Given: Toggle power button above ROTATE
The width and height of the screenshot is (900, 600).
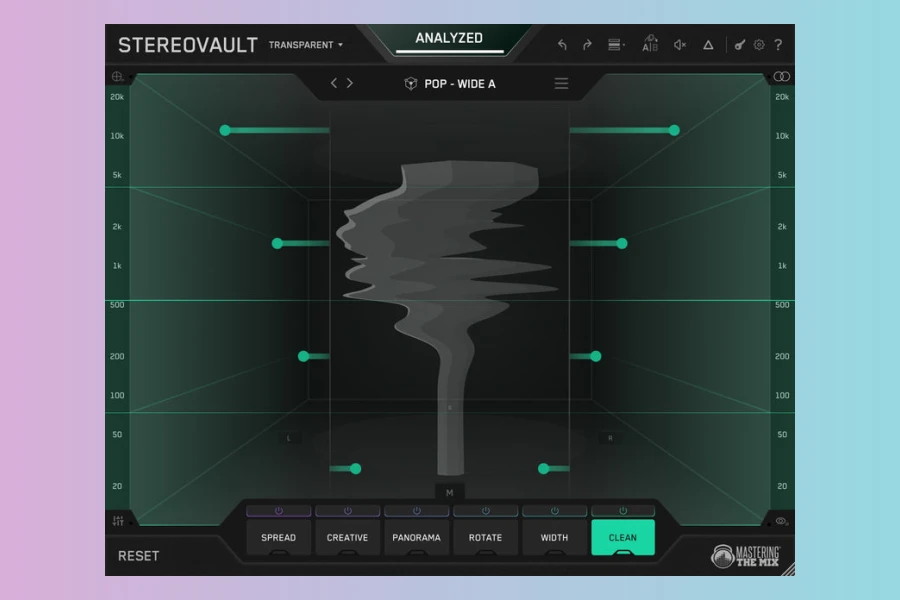Looking at the screenshot, I should (486, 510).
